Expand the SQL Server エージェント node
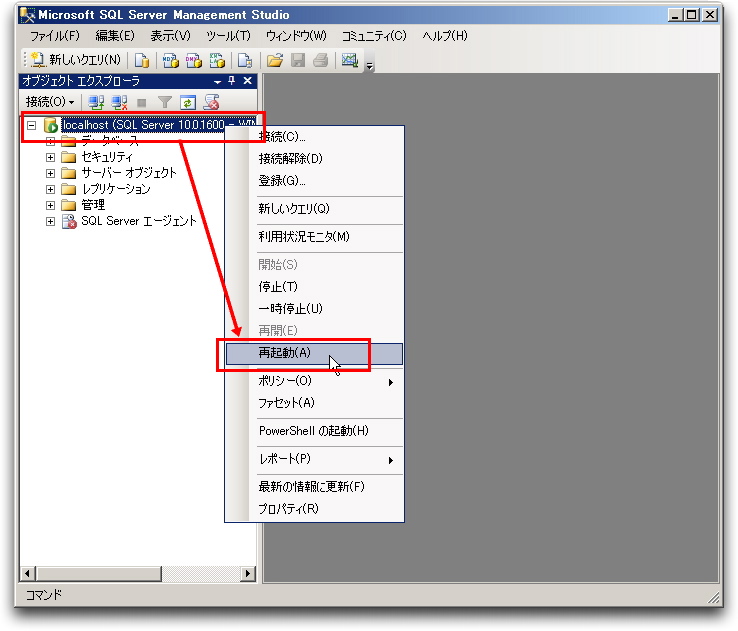 (50, 221)
